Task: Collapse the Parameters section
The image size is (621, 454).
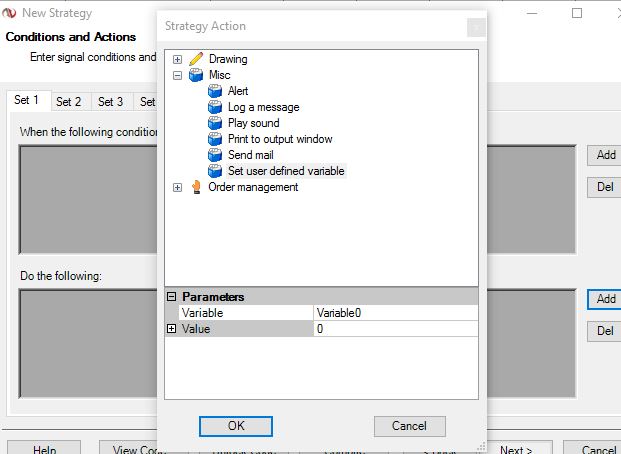Action: [x=172, y=297]
